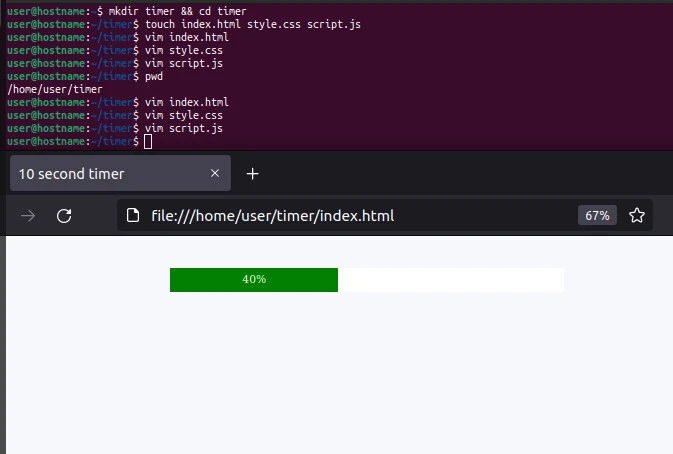Image resolution: width=673 pixels, height=454 pixels.
Task: Click the page info icon in address bar
Action: click(132, 216)
